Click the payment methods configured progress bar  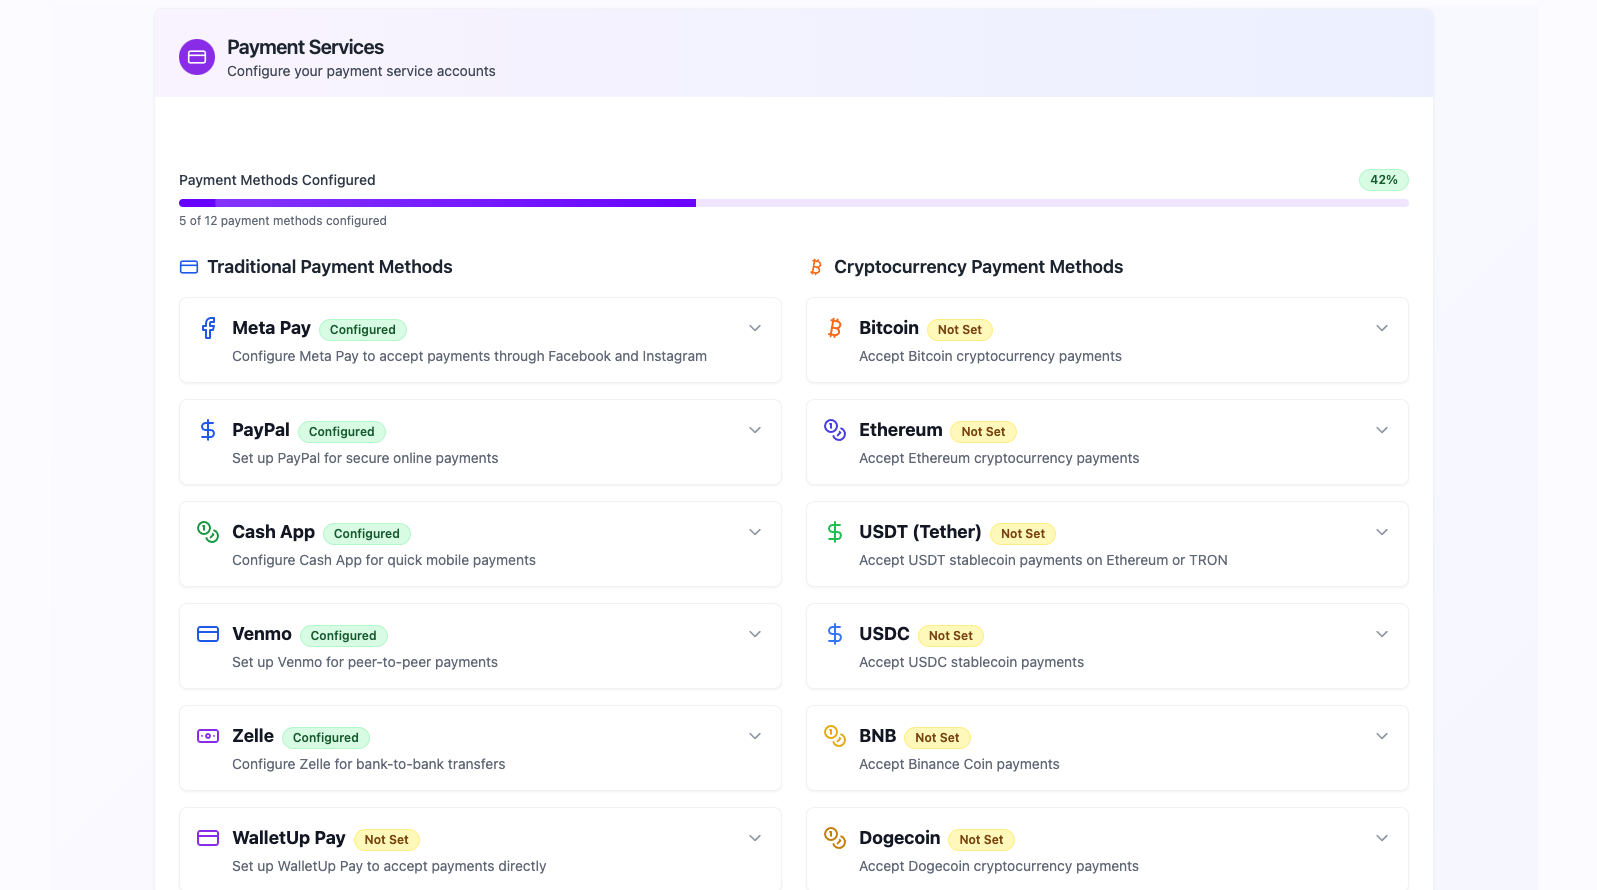click(x=794, y=203)
